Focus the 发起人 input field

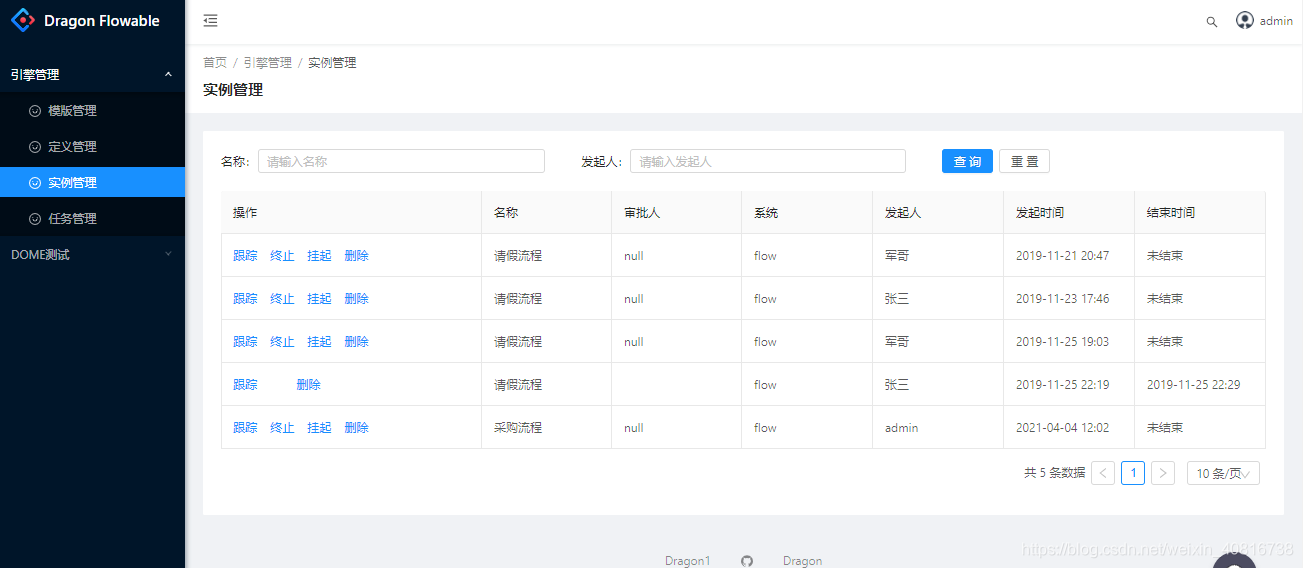[768, 161]
